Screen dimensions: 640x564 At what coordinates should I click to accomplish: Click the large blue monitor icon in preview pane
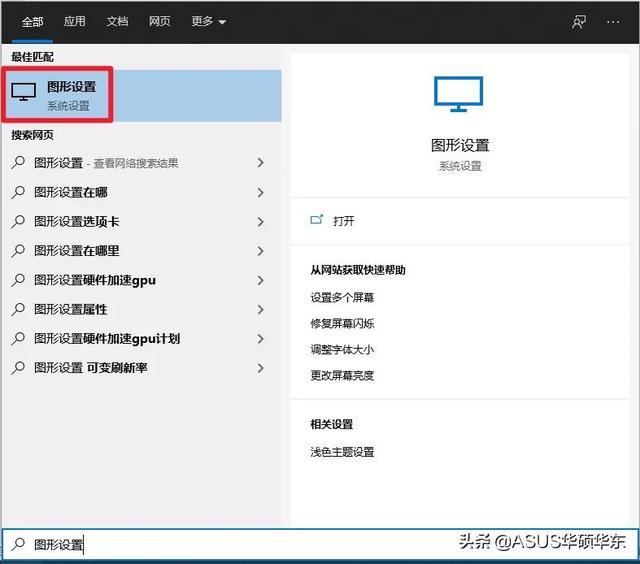[x=458, y=94]
